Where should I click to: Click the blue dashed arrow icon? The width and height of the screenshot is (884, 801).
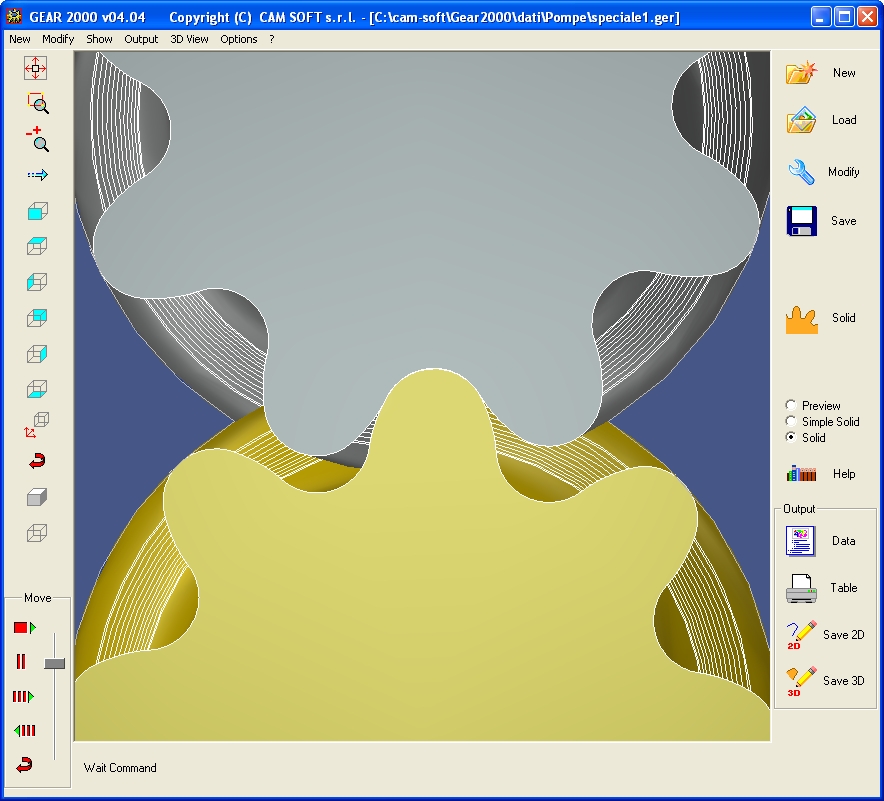click(x=37, y=175)
